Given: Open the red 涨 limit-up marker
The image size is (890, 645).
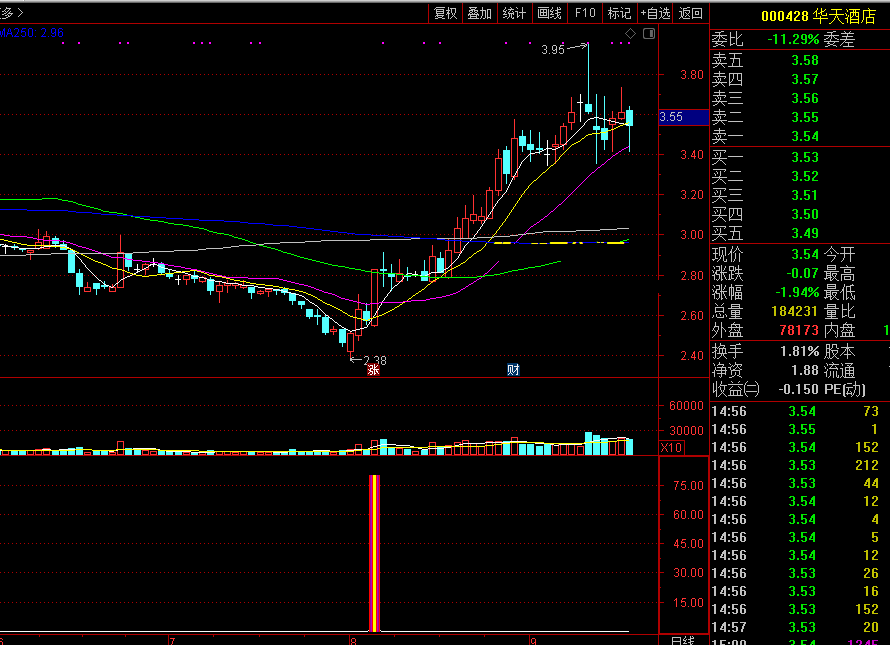Looking at the screenshot, I should pos(373,370).
